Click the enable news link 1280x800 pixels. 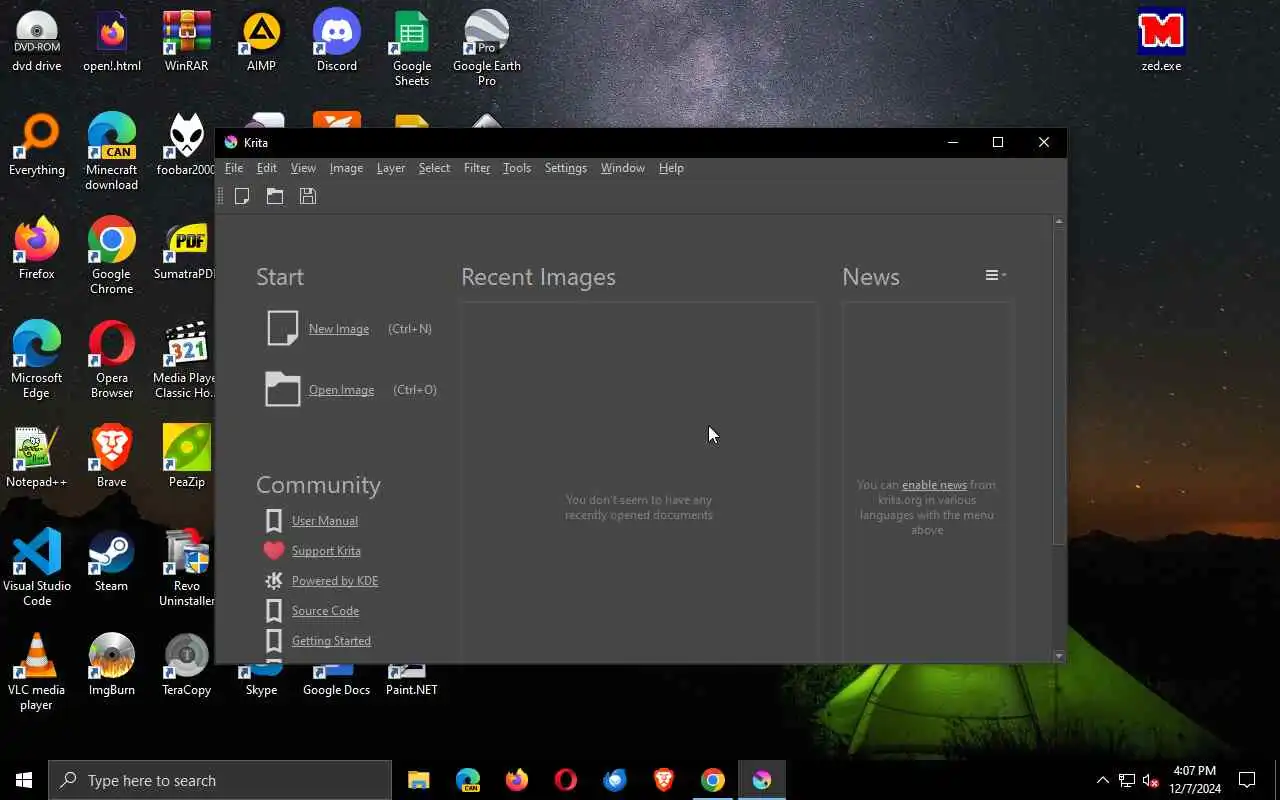pos(934,485)
